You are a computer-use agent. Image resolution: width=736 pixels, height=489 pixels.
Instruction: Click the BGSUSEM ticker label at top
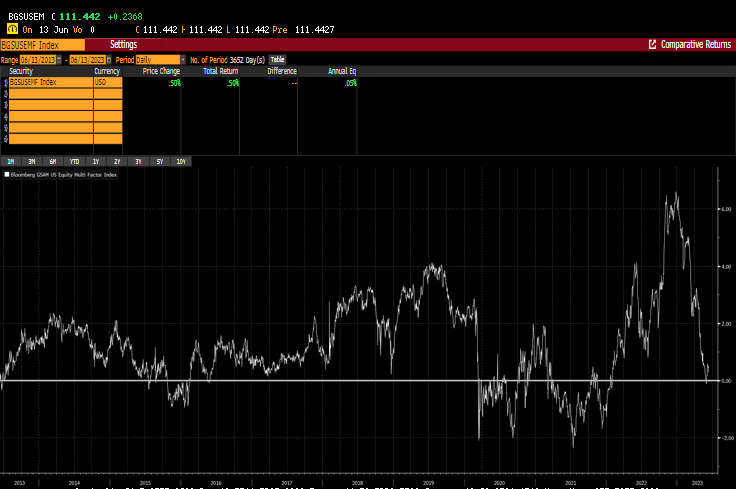(26, 16)
